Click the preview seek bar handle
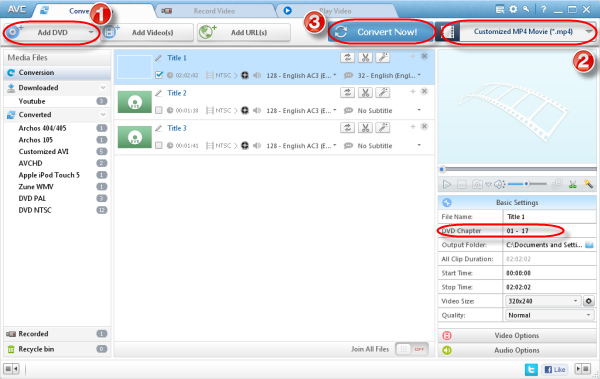 442,169
